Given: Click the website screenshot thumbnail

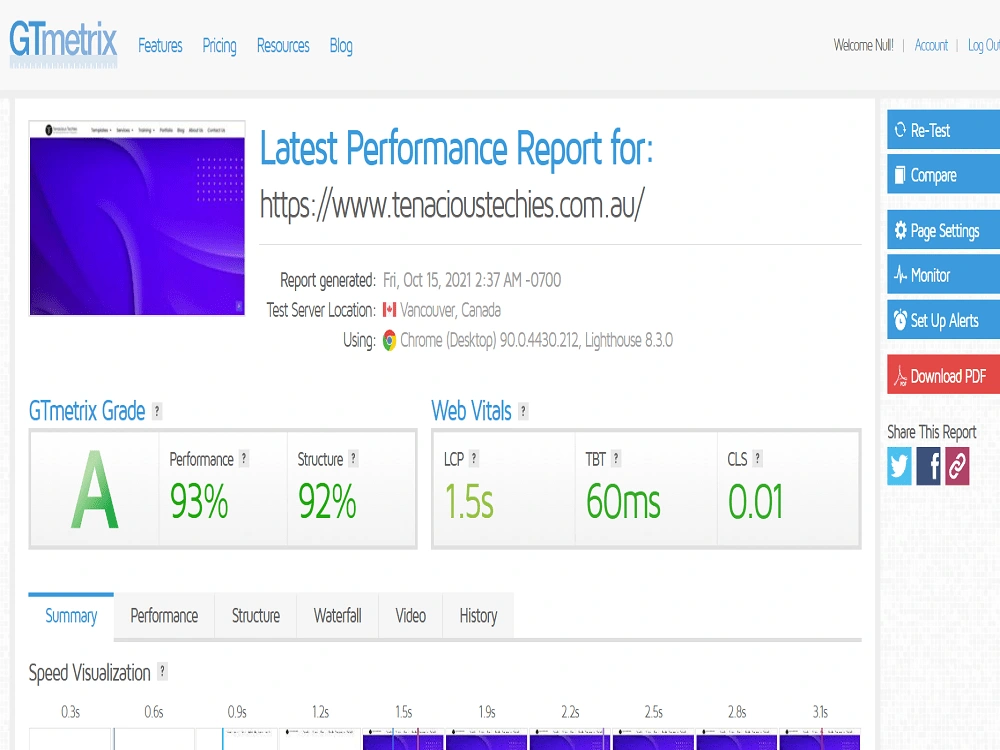Looking at the screenshot, I should click(137, 218).
